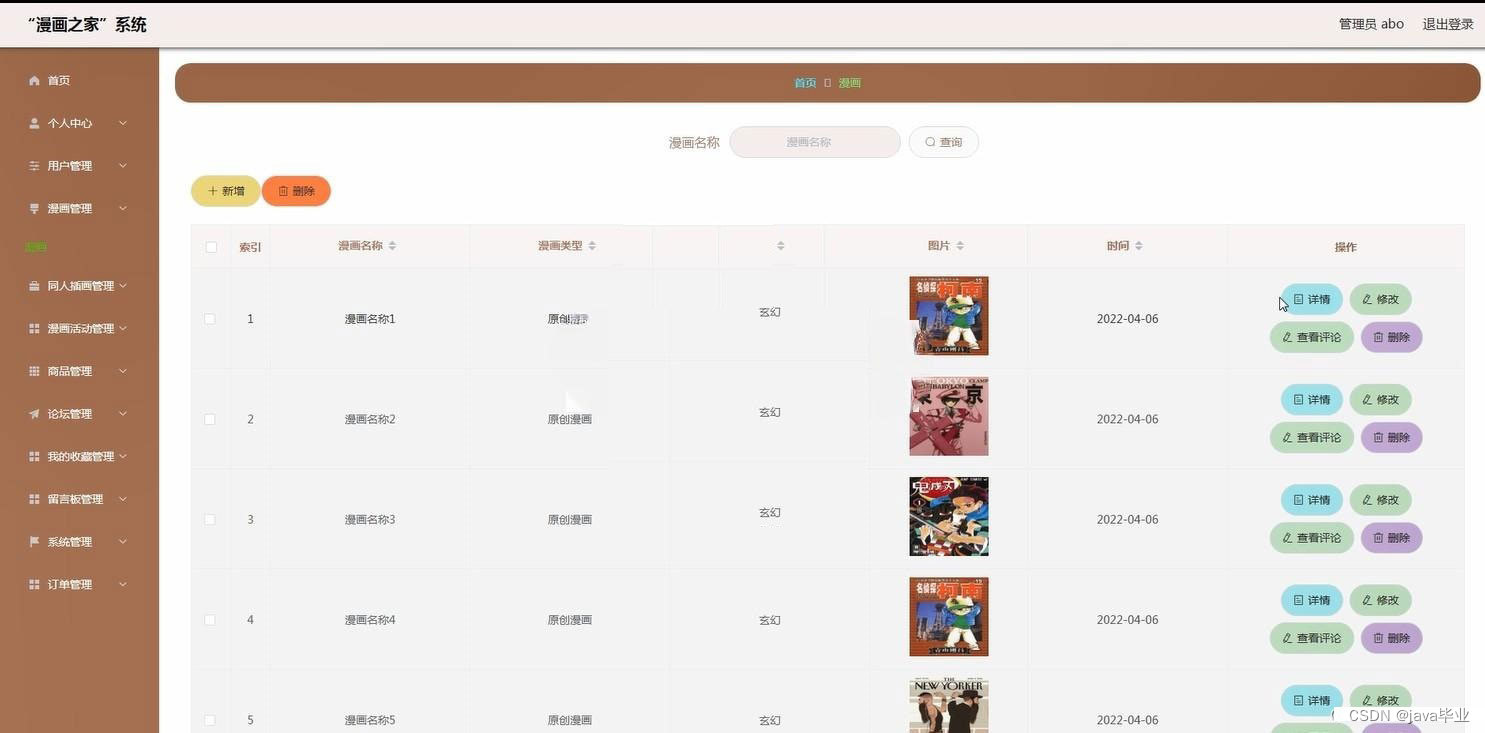Viewport: 1485px width, 733px height.
Task: Click the sliders icon beside 用户管理
Action: pyautogui.click(x=34, y=166)
